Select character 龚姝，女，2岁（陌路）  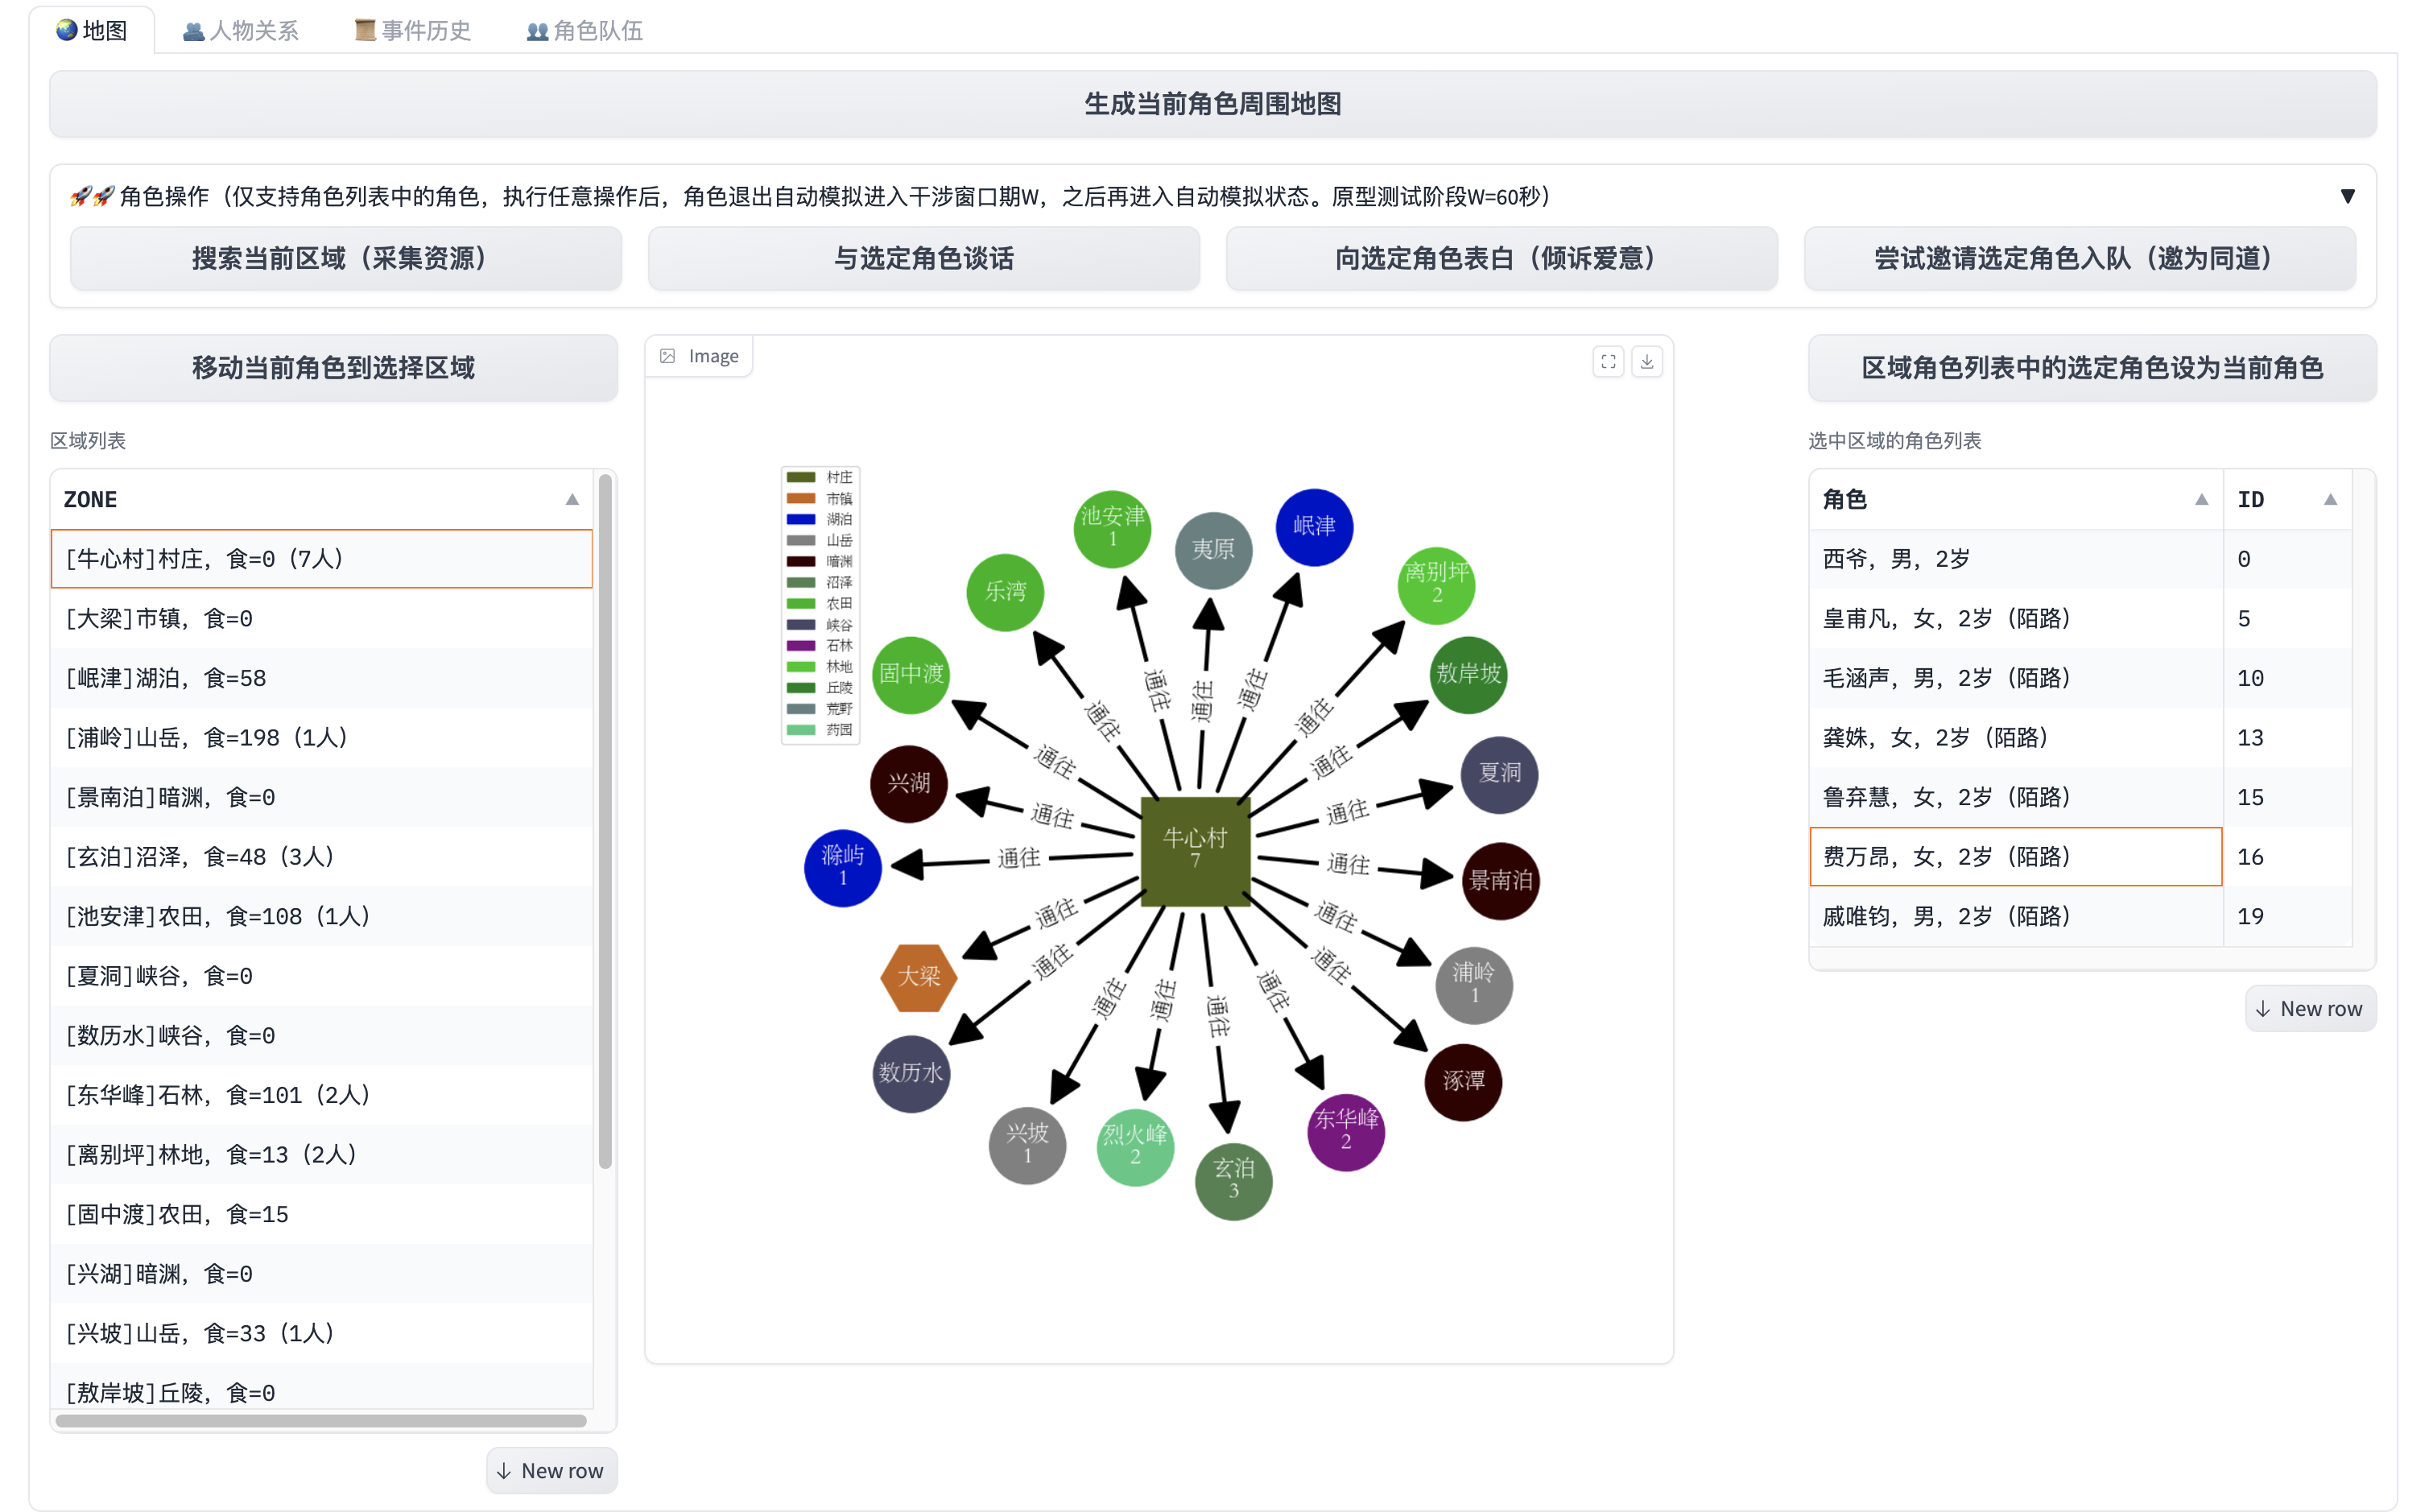2016,737
